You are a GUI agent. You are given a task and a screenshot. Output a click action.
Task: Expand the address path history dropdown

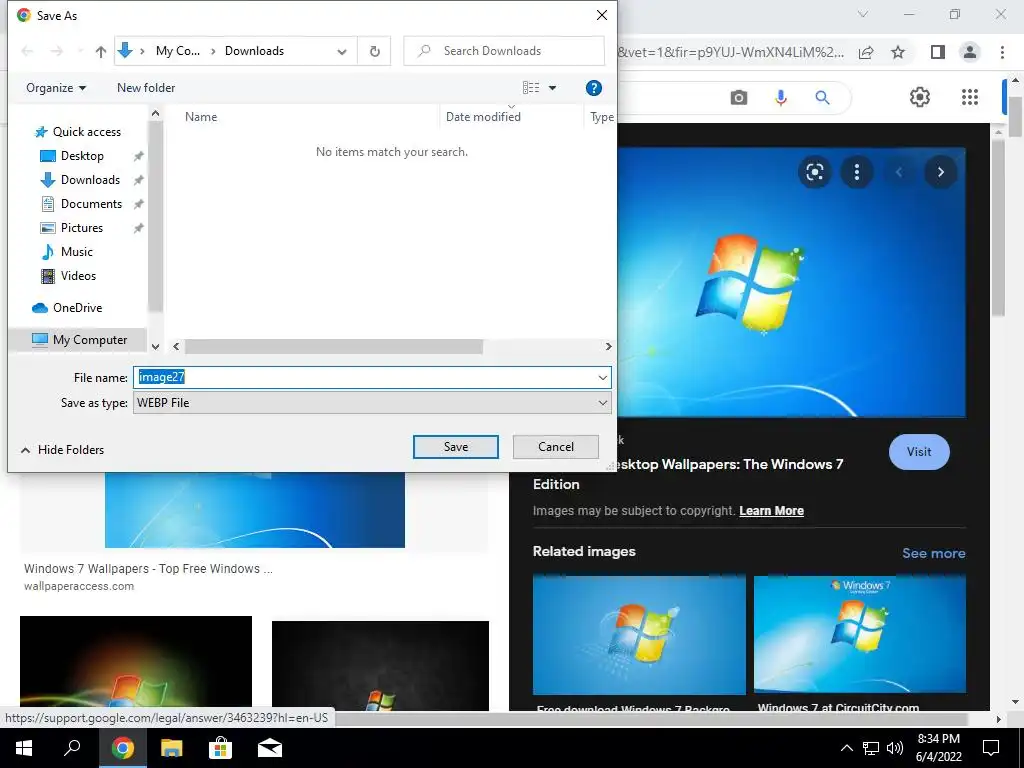[342, 52]
